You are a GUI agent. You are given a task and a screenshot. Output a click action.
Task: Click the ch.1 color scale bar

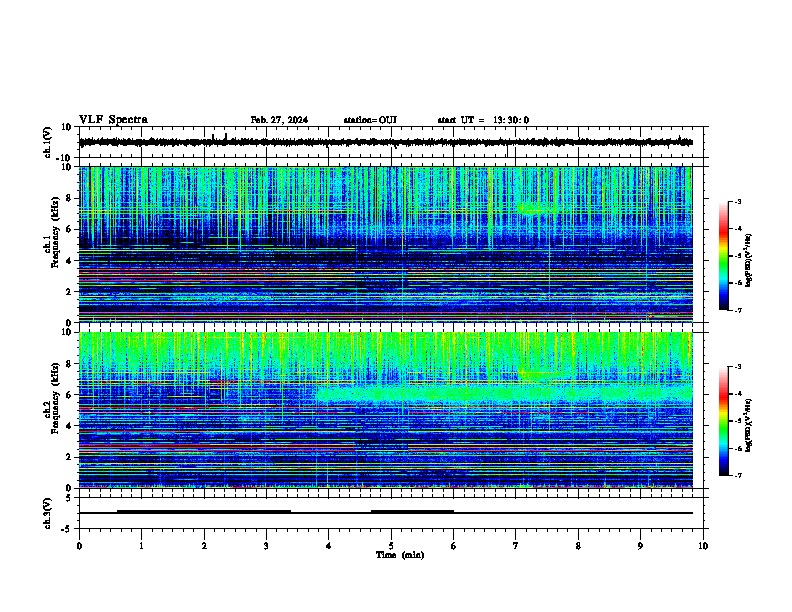724,256
